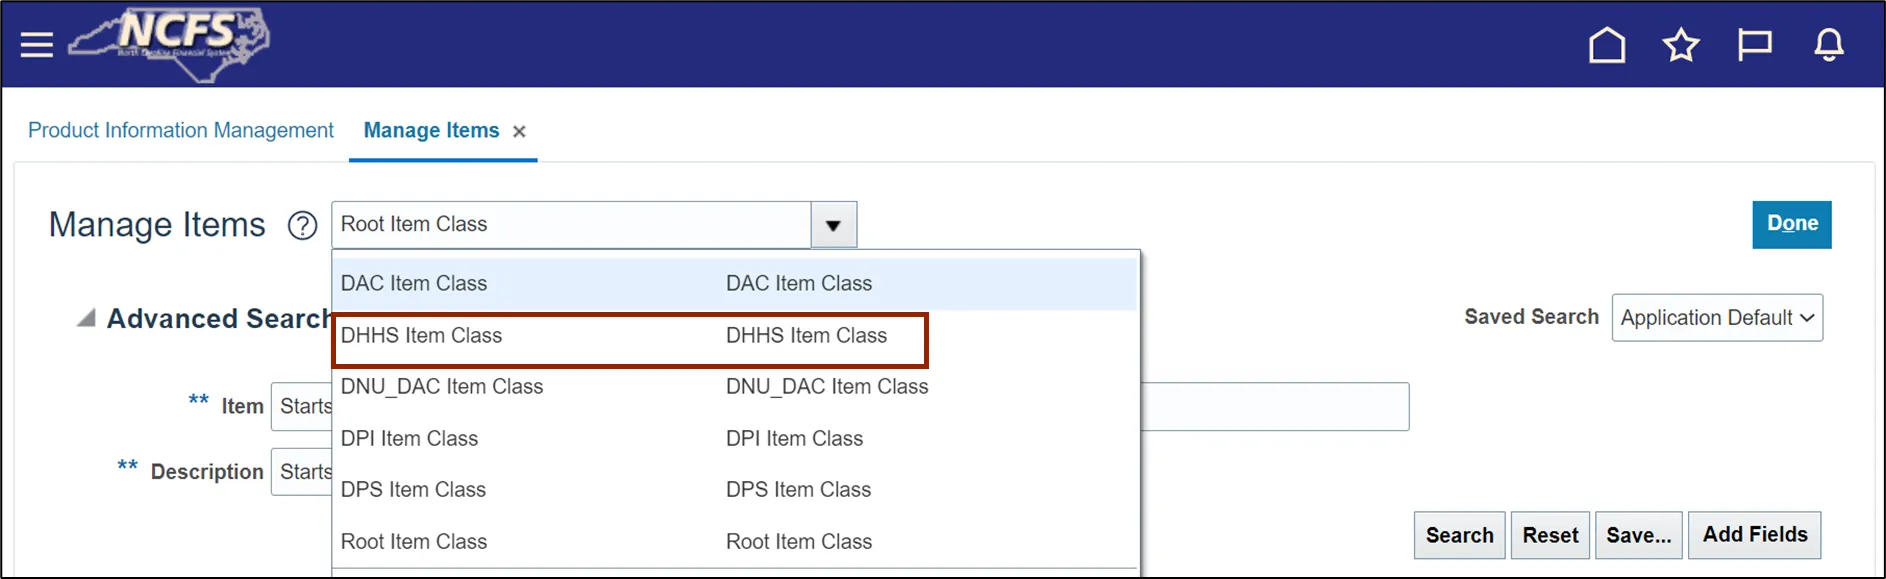The image size is (1886, 579).
Task: Click the Search button
Action: [x=1459, y=536]
